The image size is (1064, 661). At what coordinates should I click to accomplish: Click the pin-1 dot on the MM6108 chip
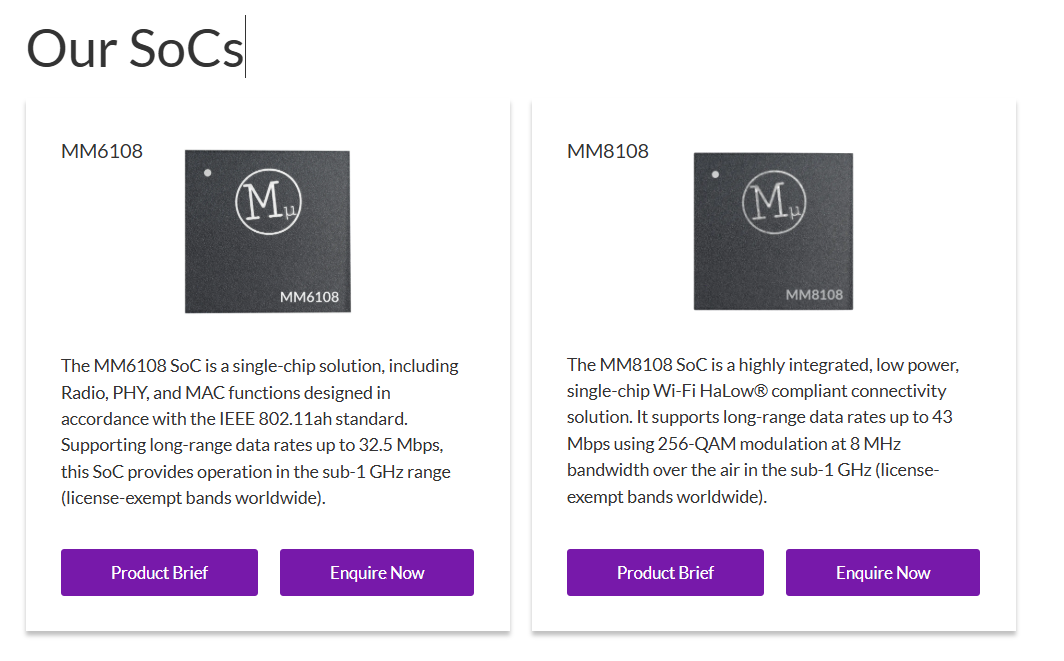tap(208, 173)
